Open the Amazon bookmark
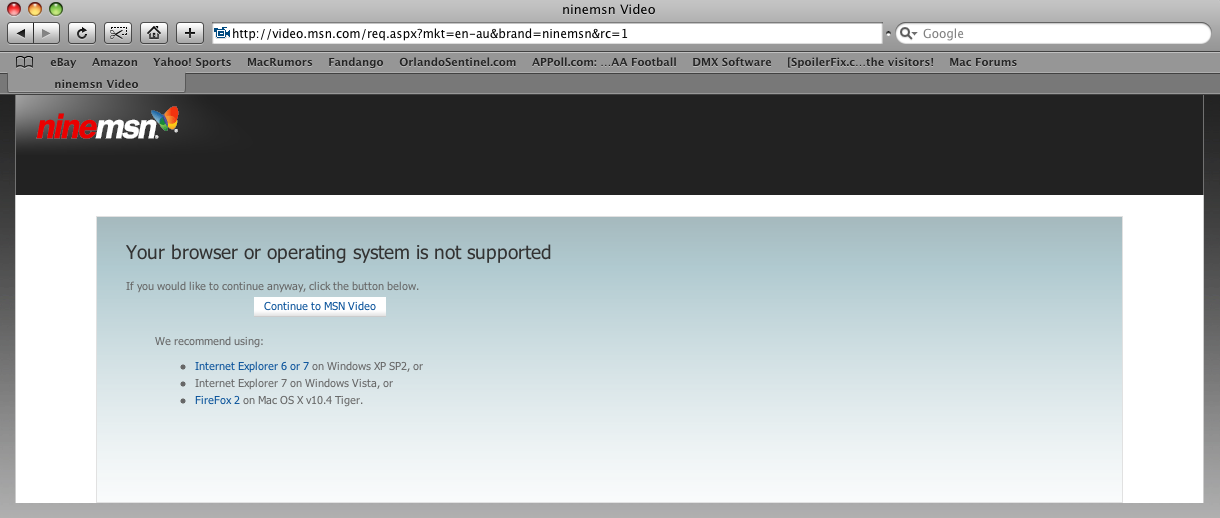1220x518 pixels. coord(115,62)
